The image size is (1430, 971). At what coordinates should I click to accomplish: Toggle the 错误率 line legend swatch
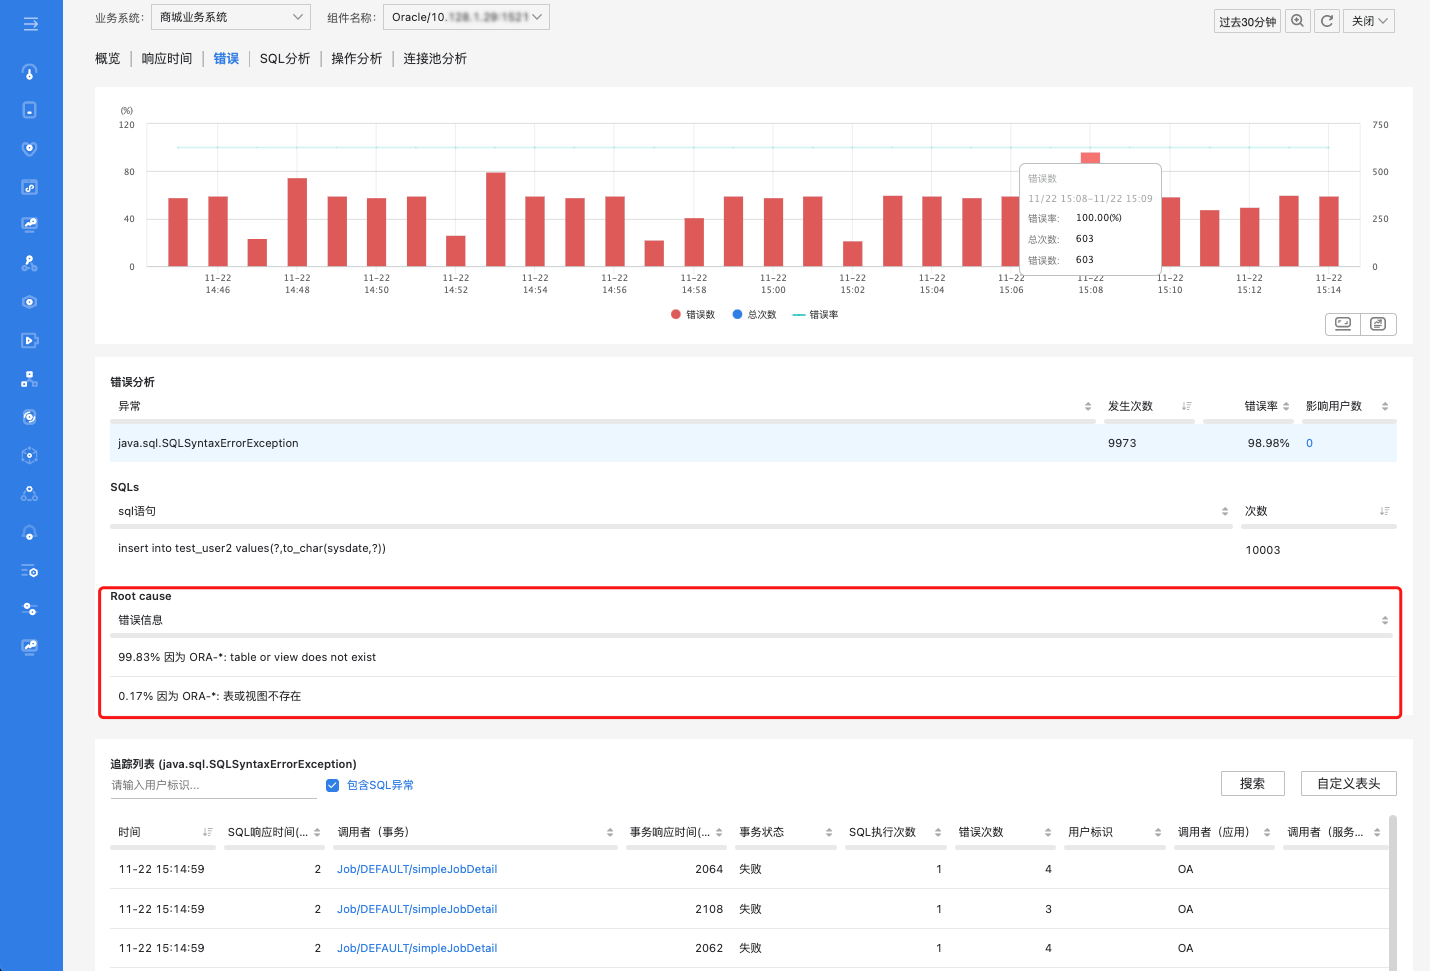tap(799, 314)
